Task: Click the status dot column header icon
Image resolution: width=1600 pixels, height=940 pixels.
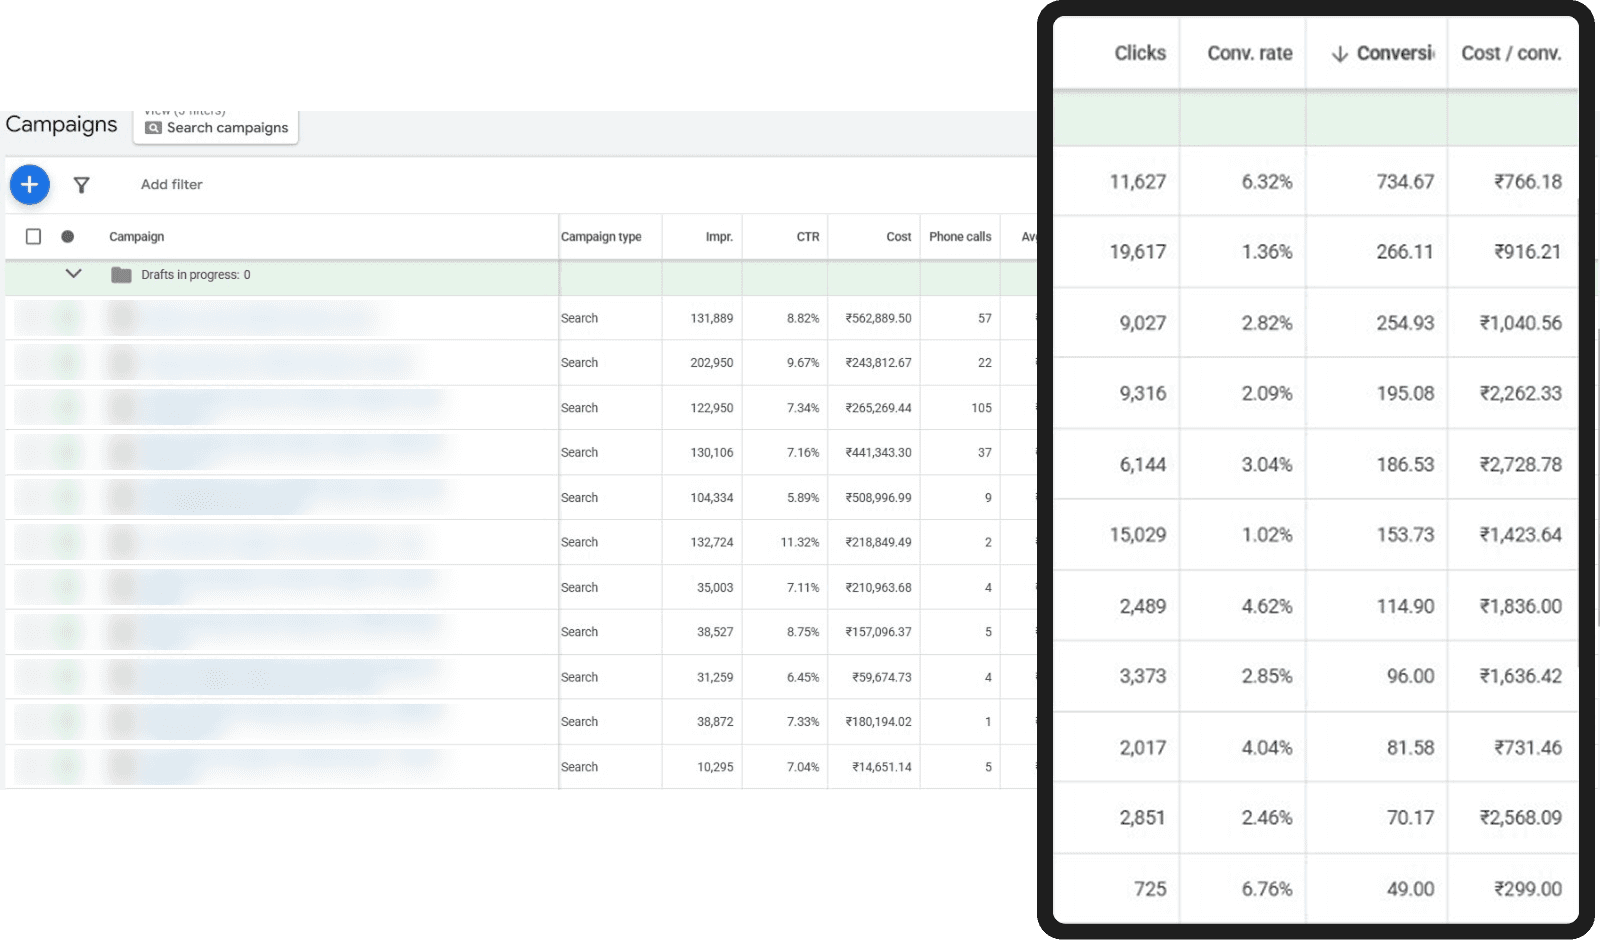Action: (x=67, y=237)
